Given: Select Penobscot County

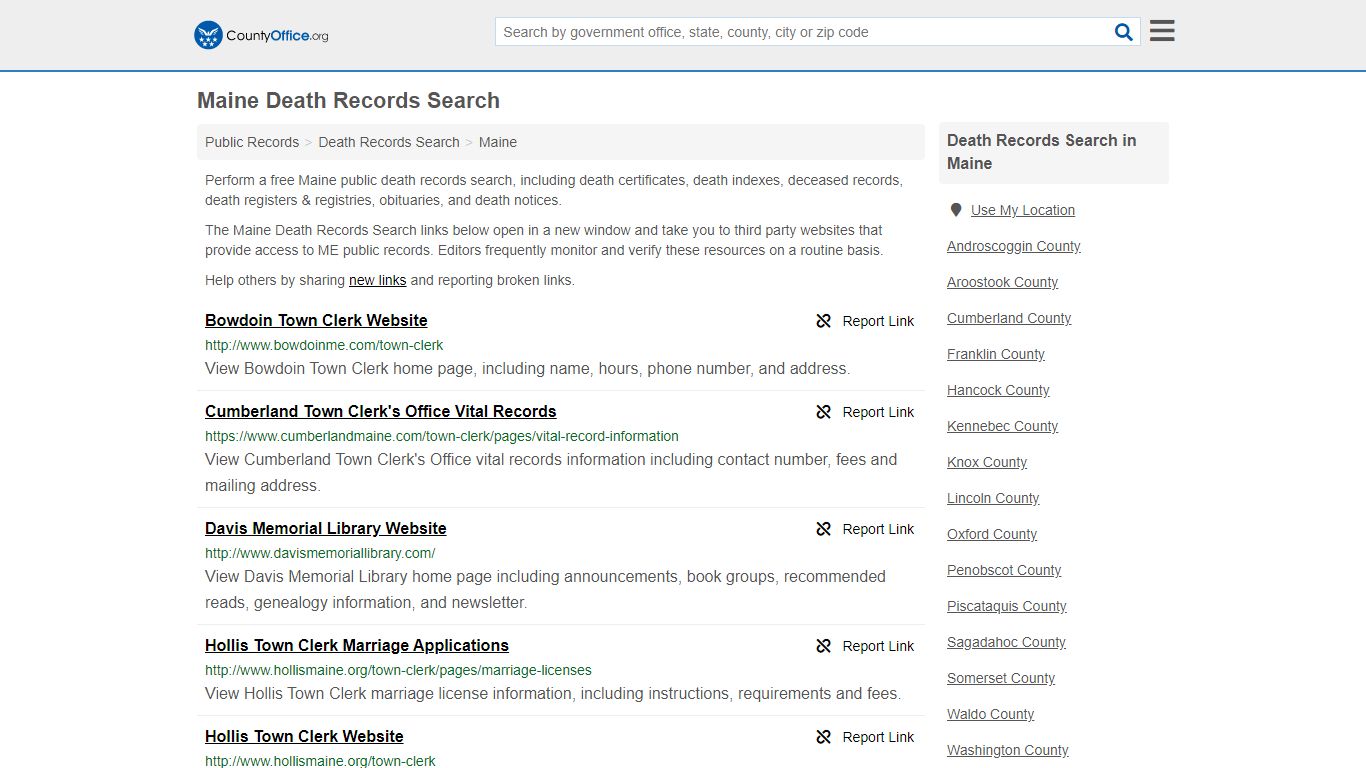Looking at the screenshot, I should (x=1004, y=570).
